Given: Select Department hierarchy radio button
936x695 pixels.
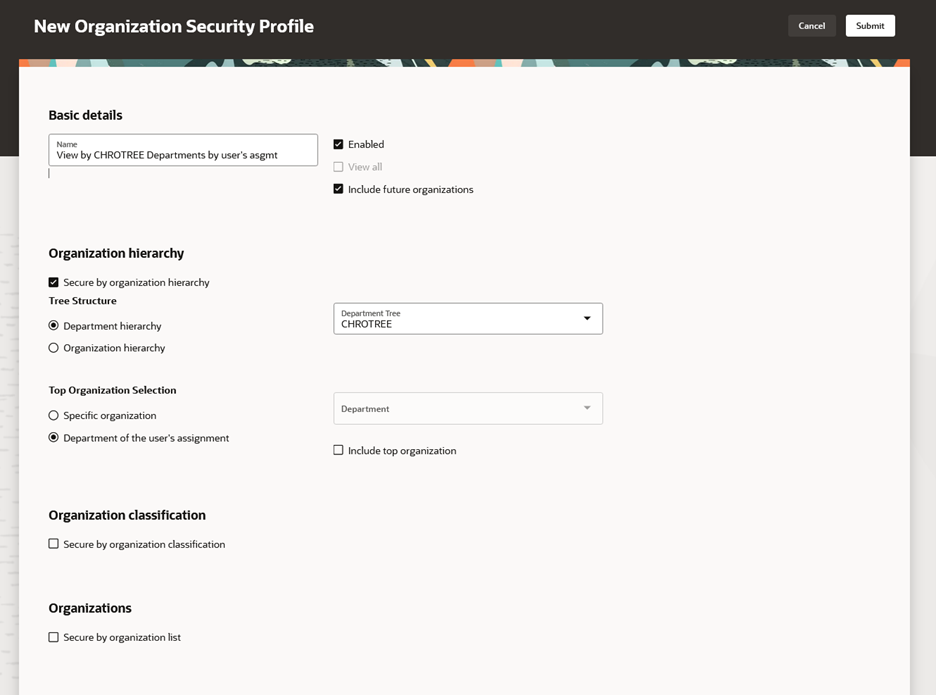Looking at the screenshot, I should [54, 326].
